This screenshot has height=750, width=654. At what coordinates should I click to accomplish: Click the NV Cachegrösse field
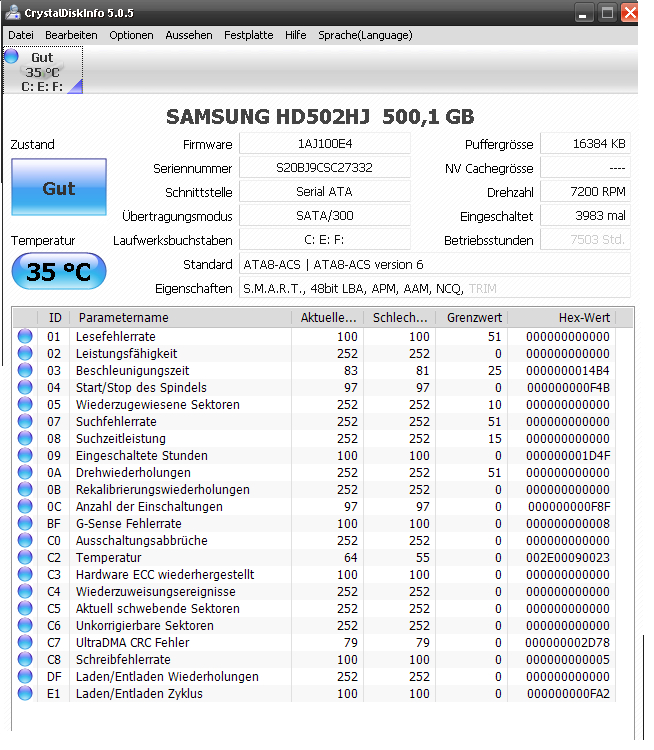tap(585, 167)
